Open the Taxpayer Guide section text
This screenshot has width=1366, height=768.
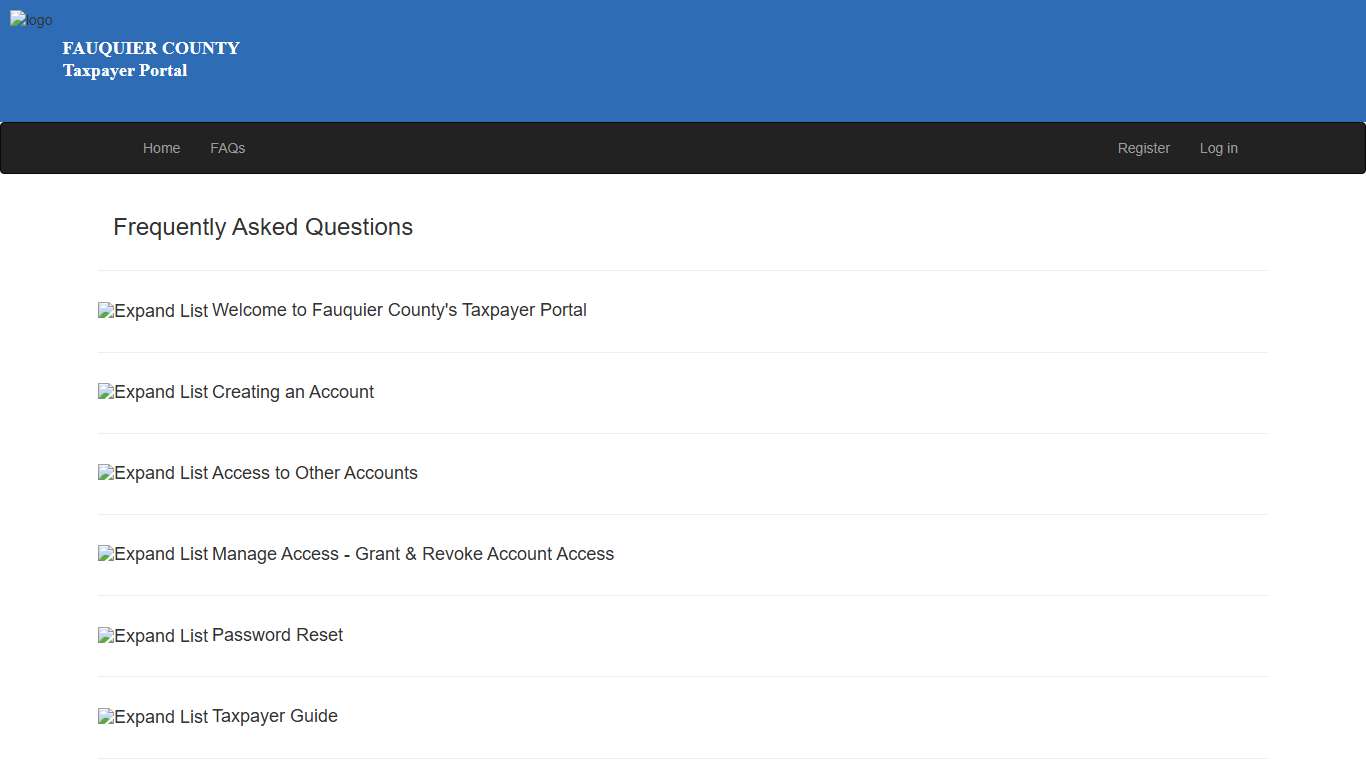point(275,716)
